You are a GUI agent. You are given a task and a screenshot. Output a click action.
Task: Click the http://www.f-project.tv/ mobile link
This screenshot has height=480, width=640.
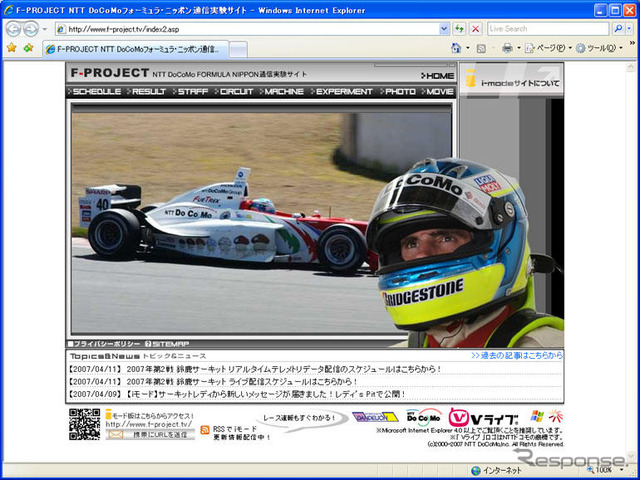[x=149, y=424]
